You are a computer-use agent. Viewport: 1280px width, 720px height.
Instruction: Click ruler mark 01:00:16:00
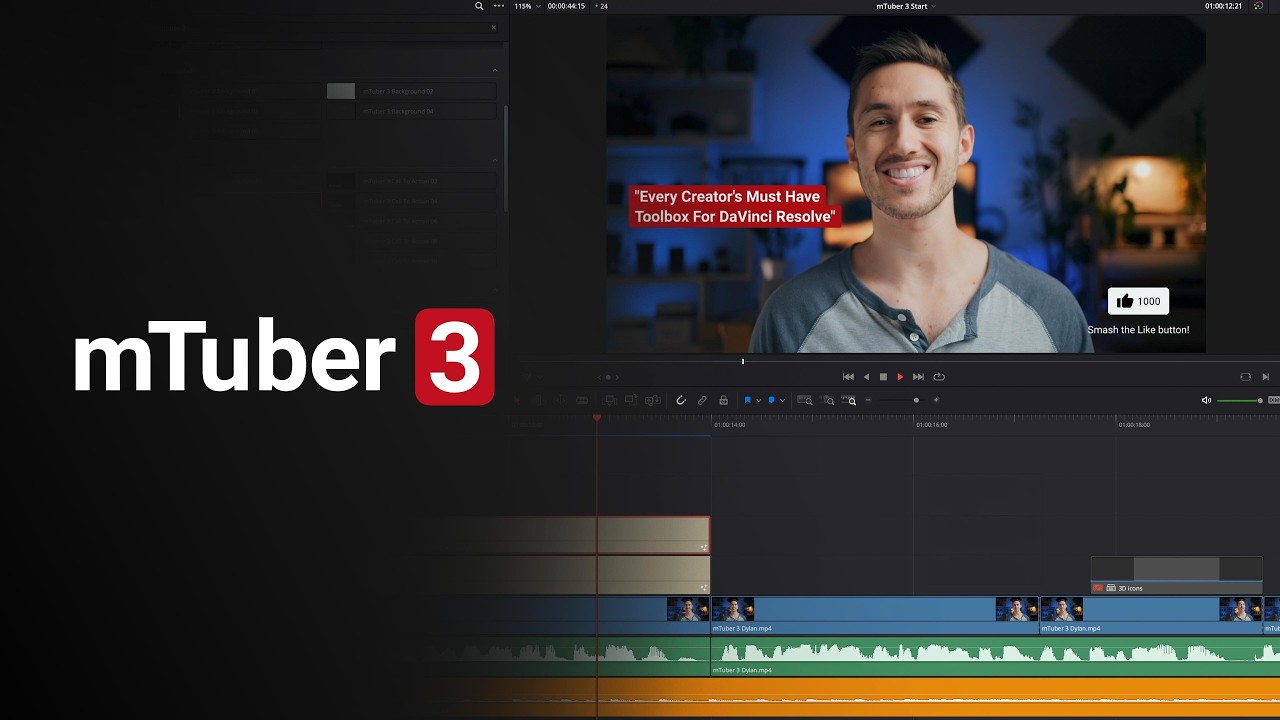(932, 425)
